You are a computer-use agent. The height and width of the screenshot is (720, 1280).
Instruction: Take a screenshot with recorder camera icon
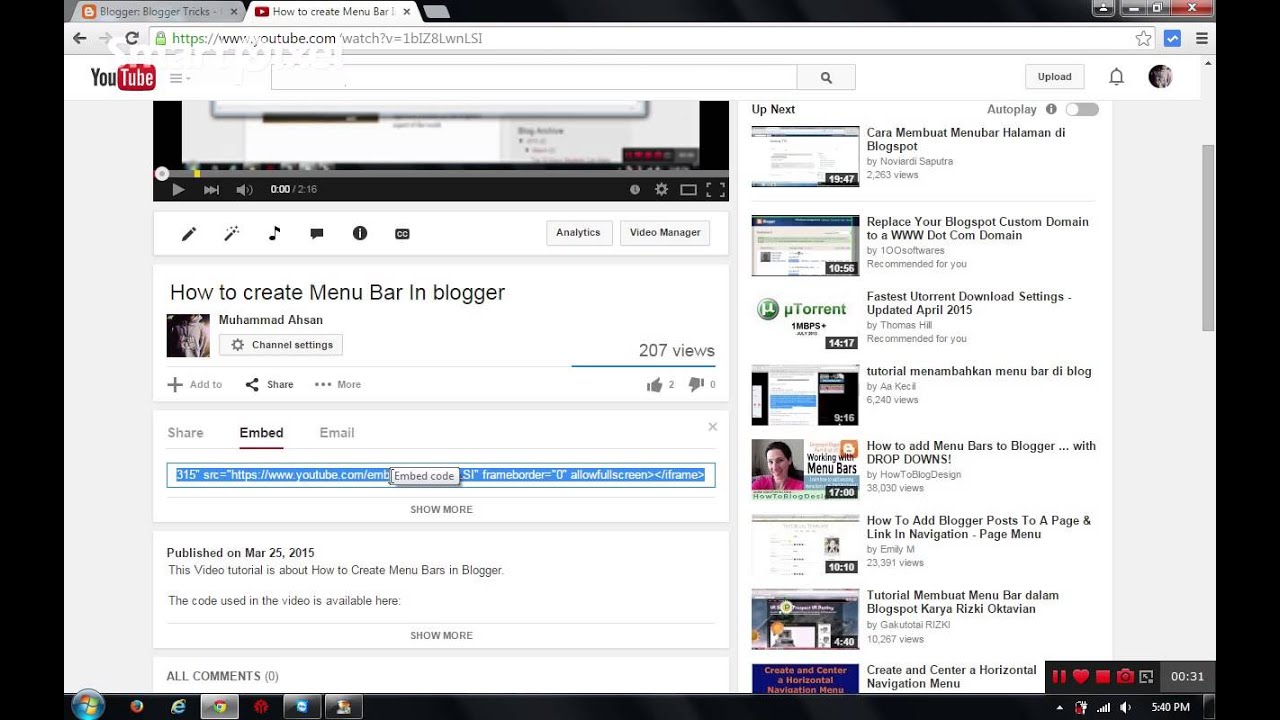[x=1125, y=677]
